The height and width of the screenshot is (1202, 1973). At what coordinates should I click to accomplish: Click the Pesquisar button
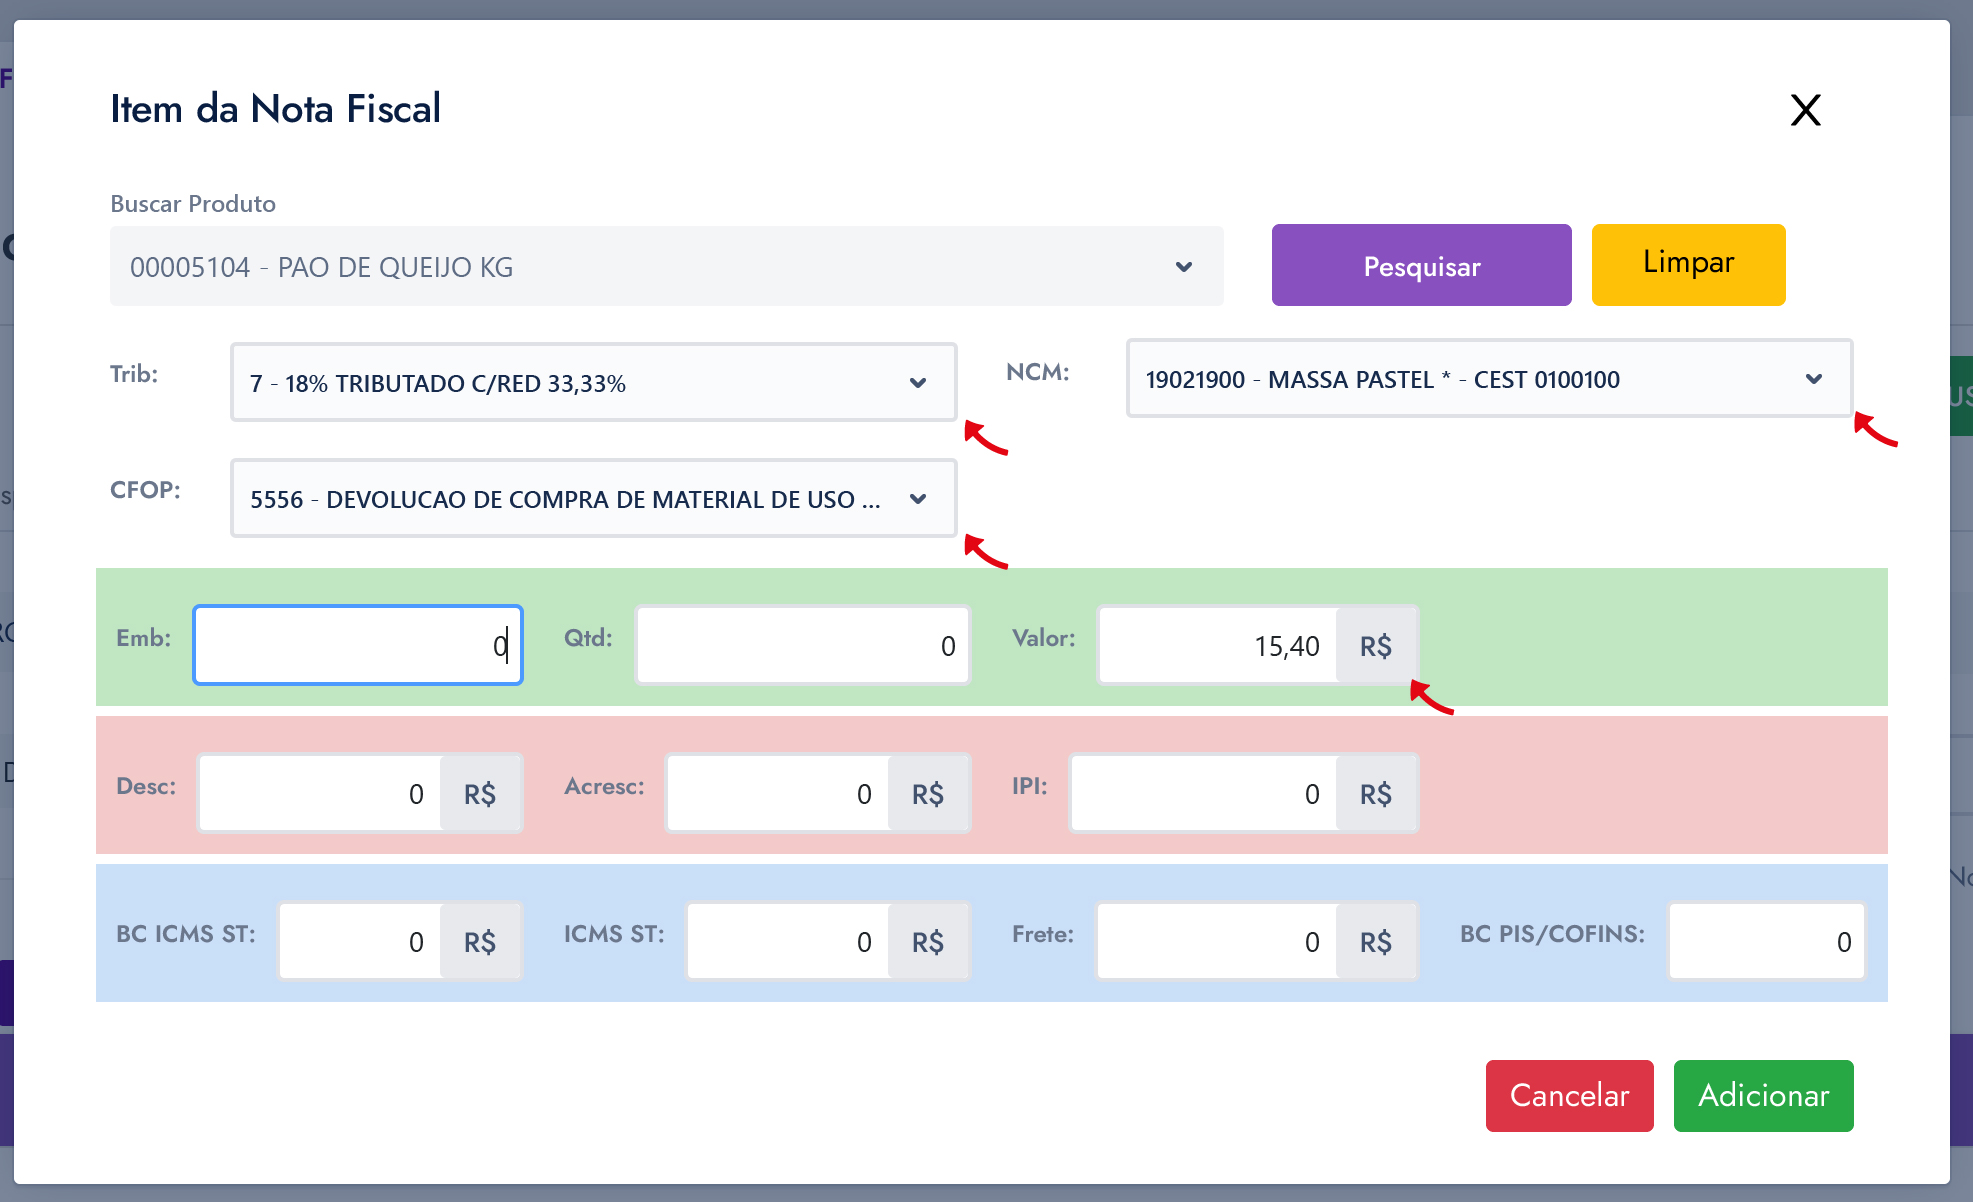1421,266
